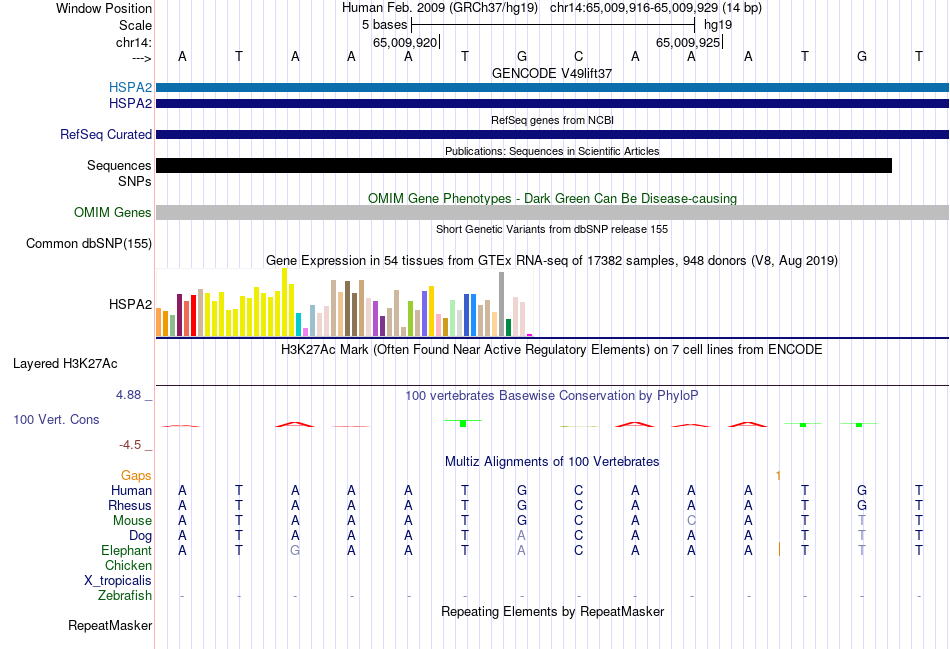
Task: Click the PhyloP lower limit value -4.5
Action: click(130, 445)
